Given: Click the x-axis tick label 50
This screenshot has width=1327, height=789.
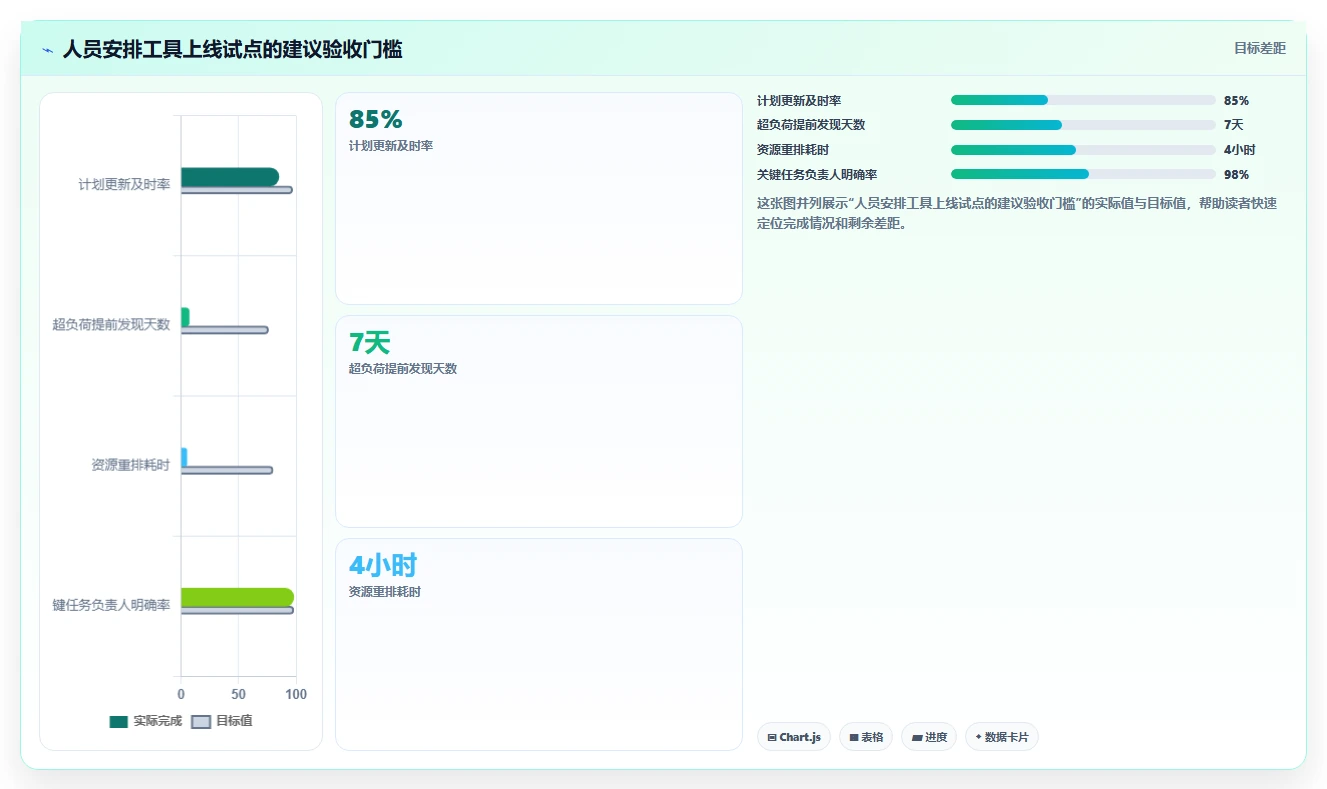Looking at the screenshot, I should pyautogui.click(x=238, y=694).
